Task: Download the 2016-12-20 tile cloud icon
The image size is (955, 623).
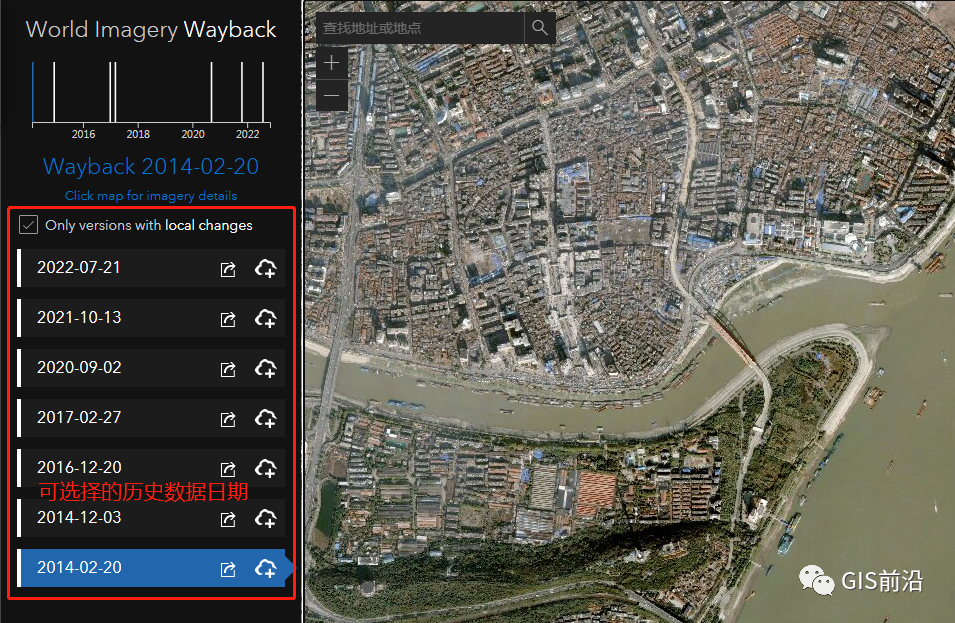Action: tap(266, 468)
